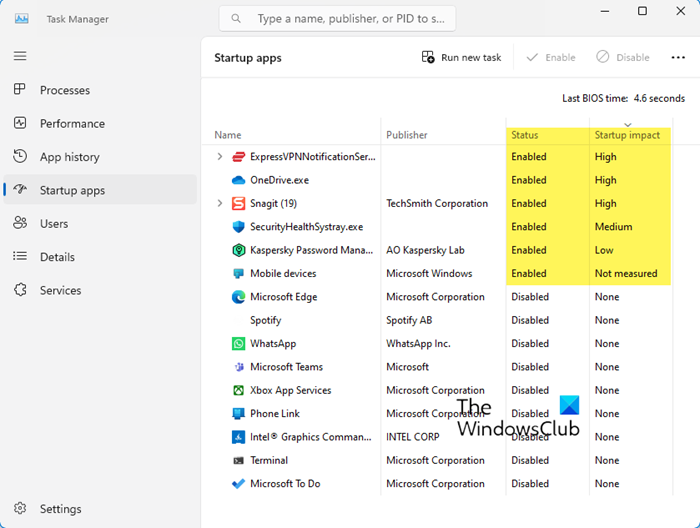
Task: Click the Intel Graphics Command icon
Action: click(x=238, y=437)
